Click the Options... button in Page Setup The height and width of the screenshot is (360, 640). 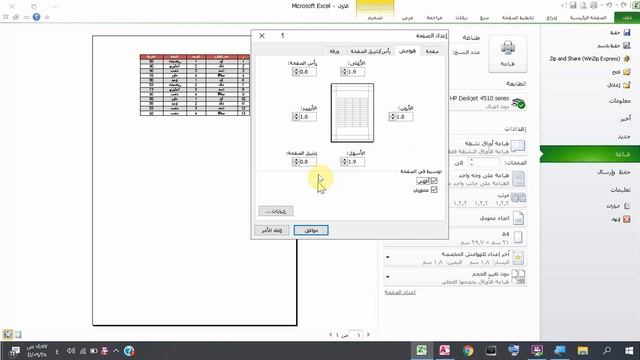pyautogui.click(x=276, y=211)
